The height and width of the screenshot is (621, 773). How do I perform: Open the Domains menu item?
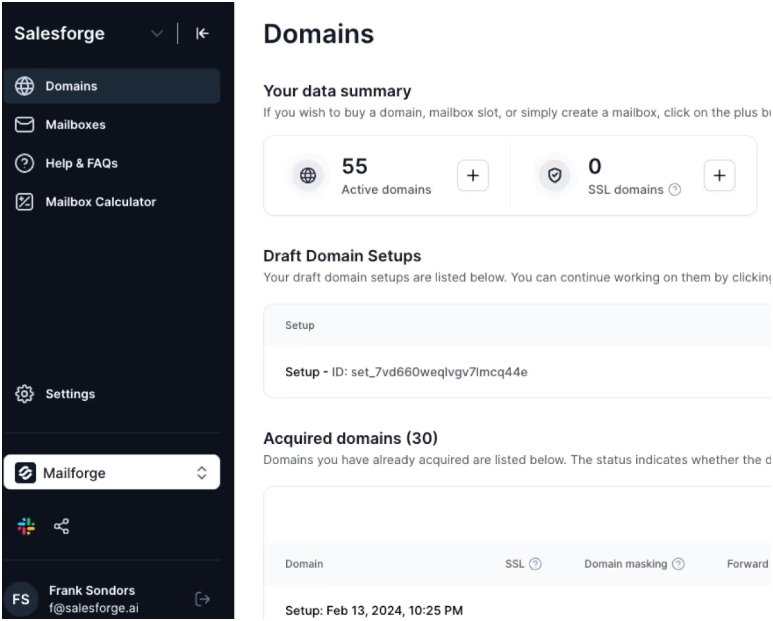coord(112,86)
